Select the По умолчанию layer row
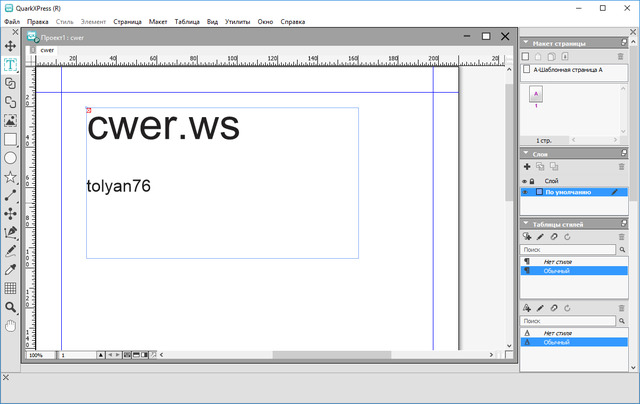This screenshot has height=404, width=640. [x=574, y=192]
